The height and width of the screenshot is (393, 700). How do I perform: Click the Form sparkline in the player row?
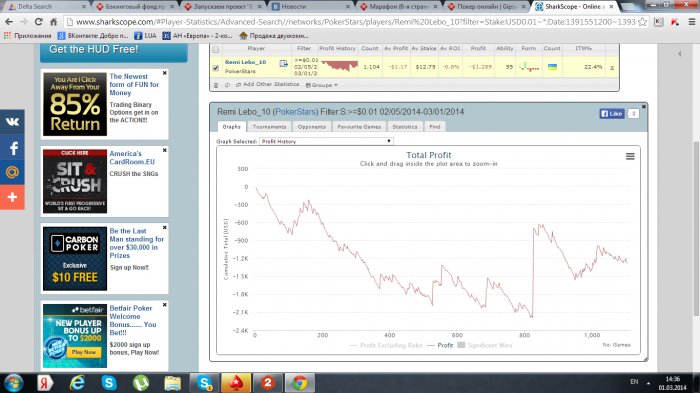[x=529, y=67]
